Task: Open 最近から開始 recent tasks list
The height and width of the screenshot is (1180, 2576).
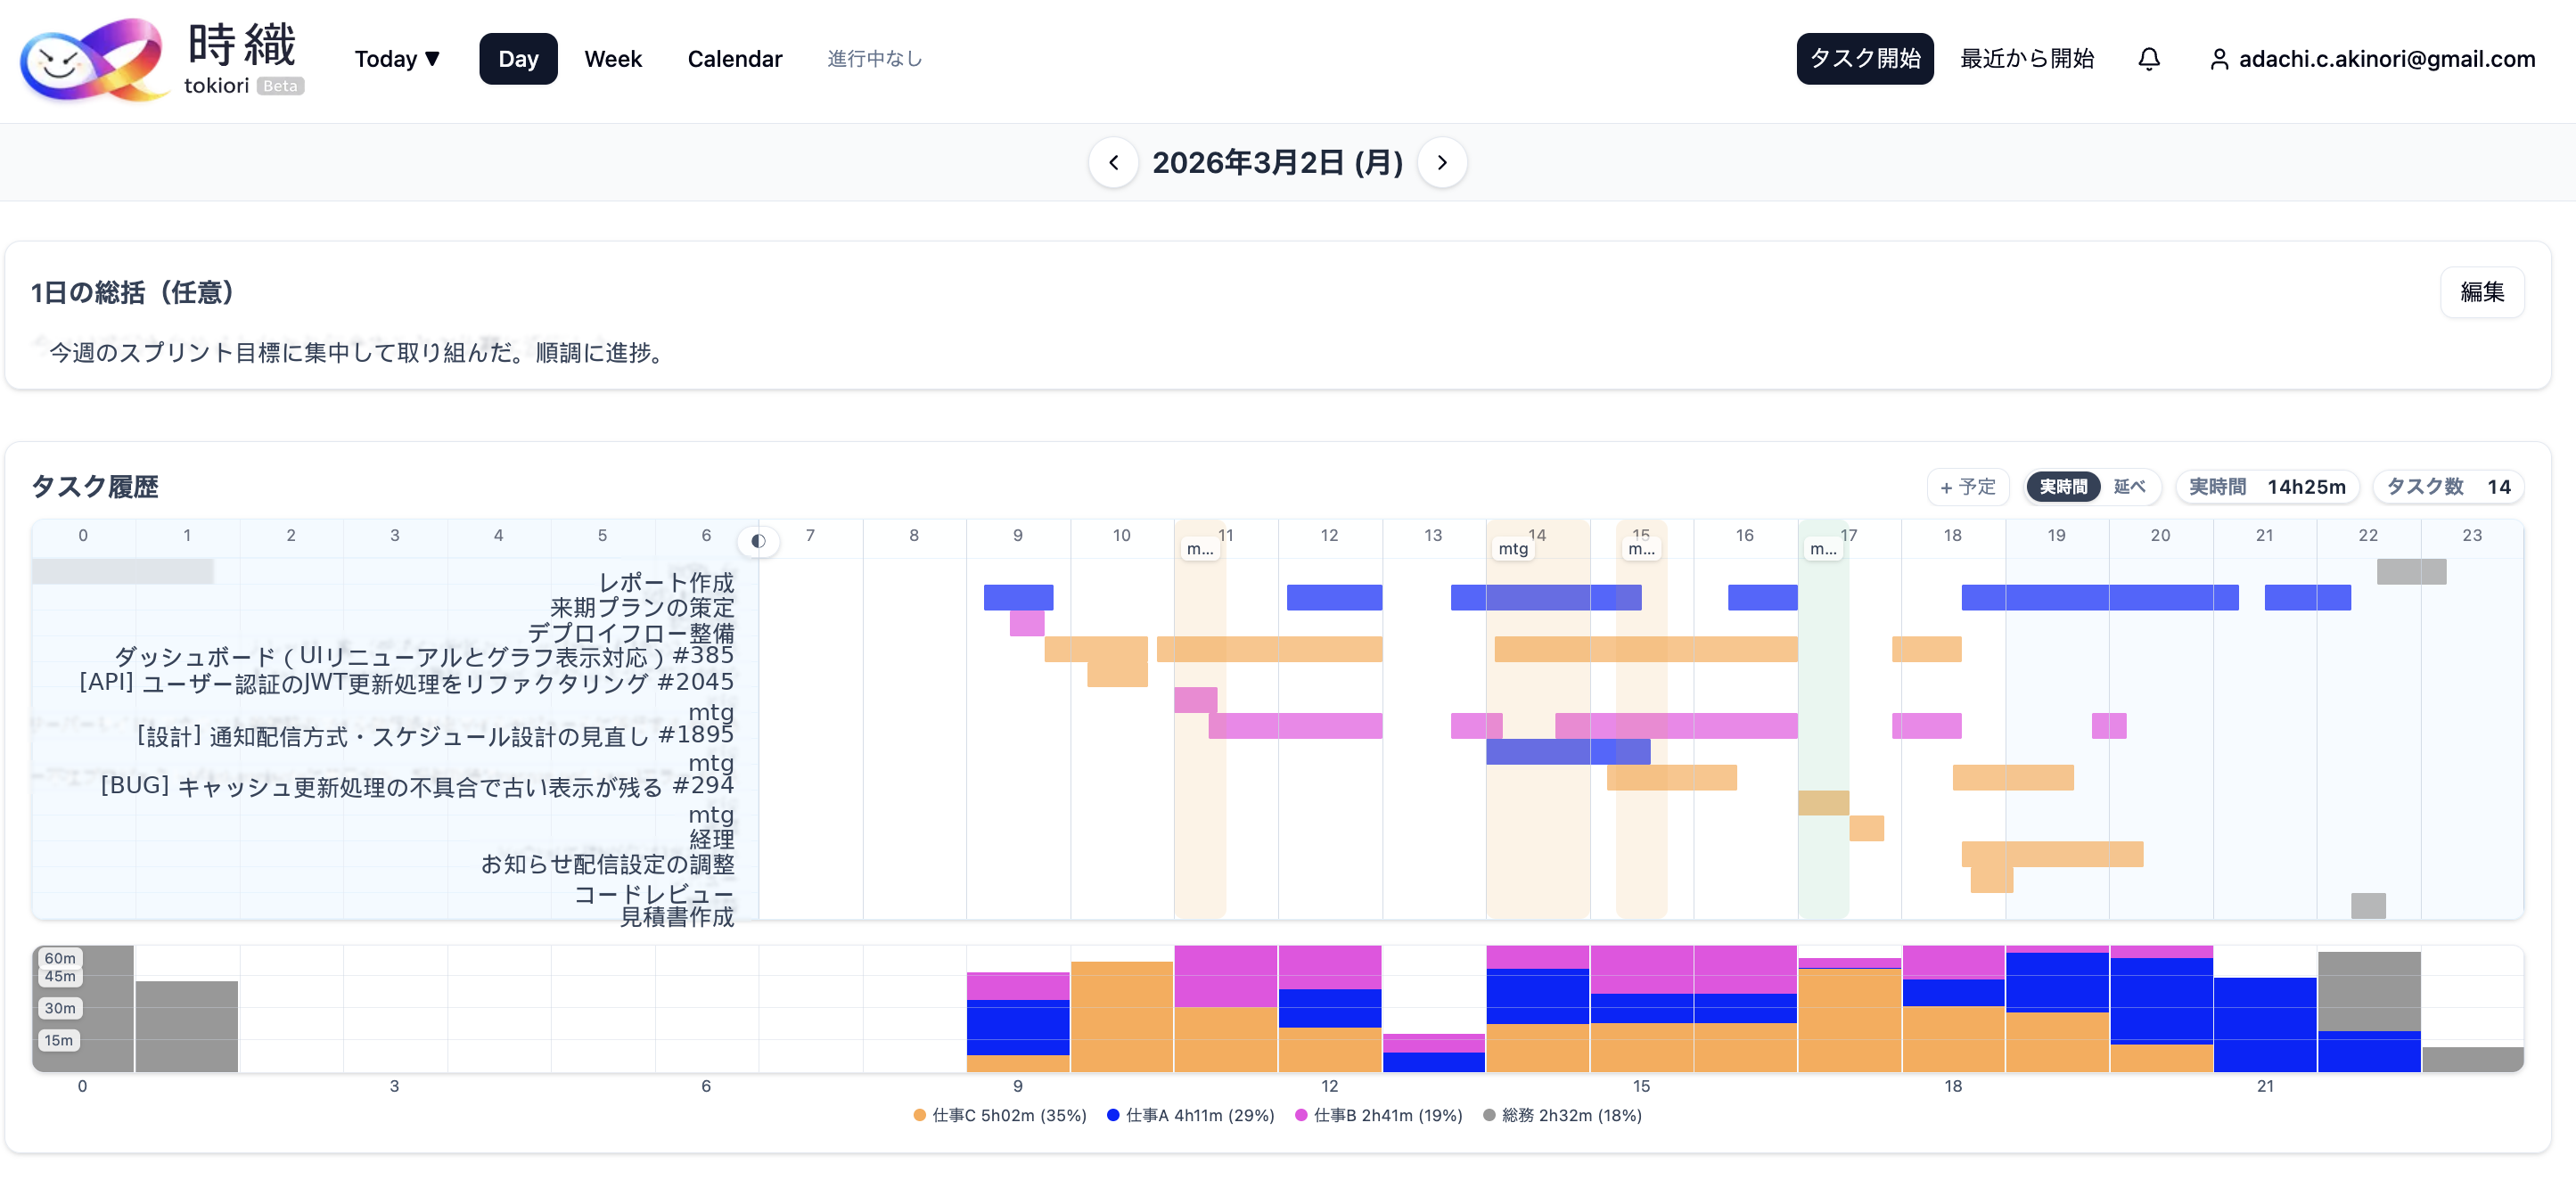Action: click(x=2026, y=59)
